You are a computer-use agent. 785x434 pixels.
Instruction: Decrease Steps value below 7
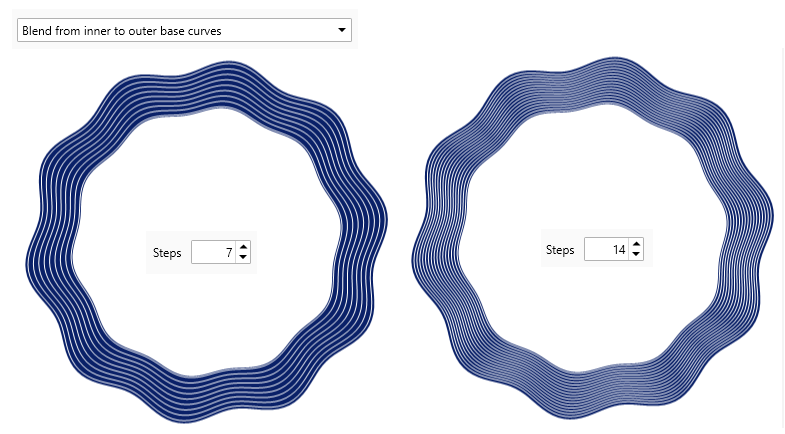tap(243, 257)
